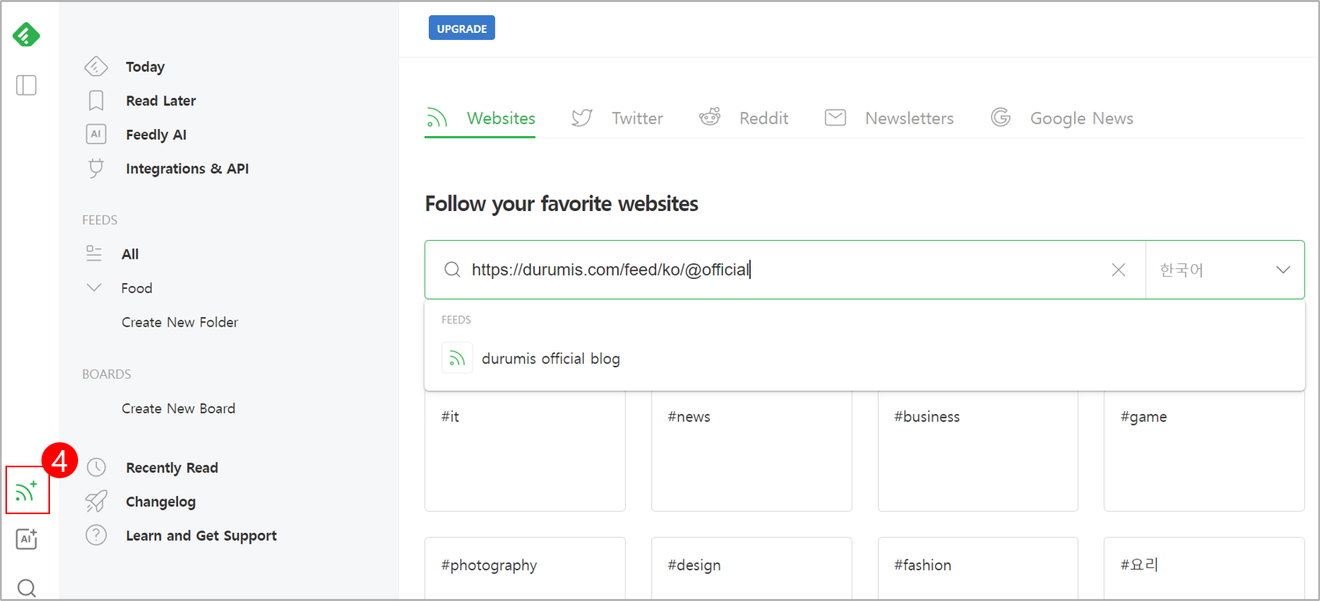Open the #photography topic card
1320x601 pixels.
click(x=525, y=569)
